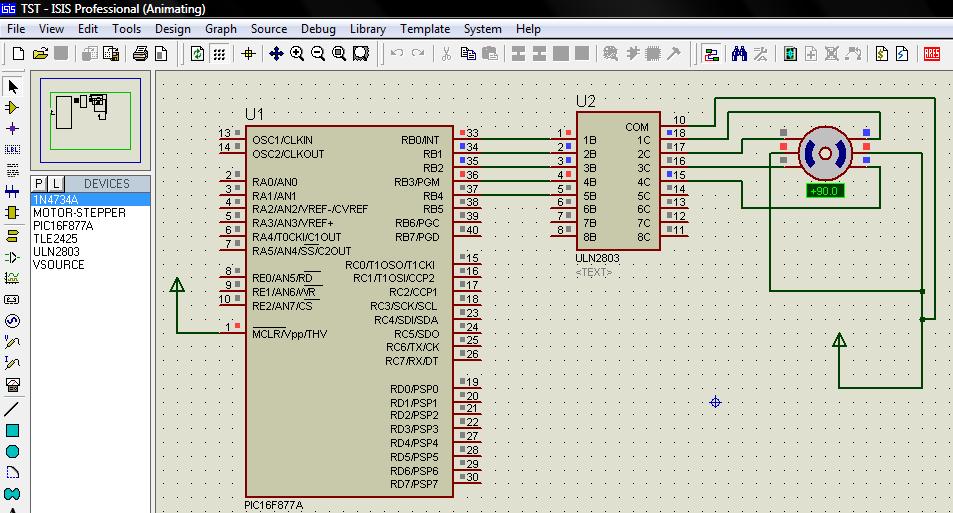
Task: Select the Selection Mode arrow tool
Action: [x=12, y=87]
